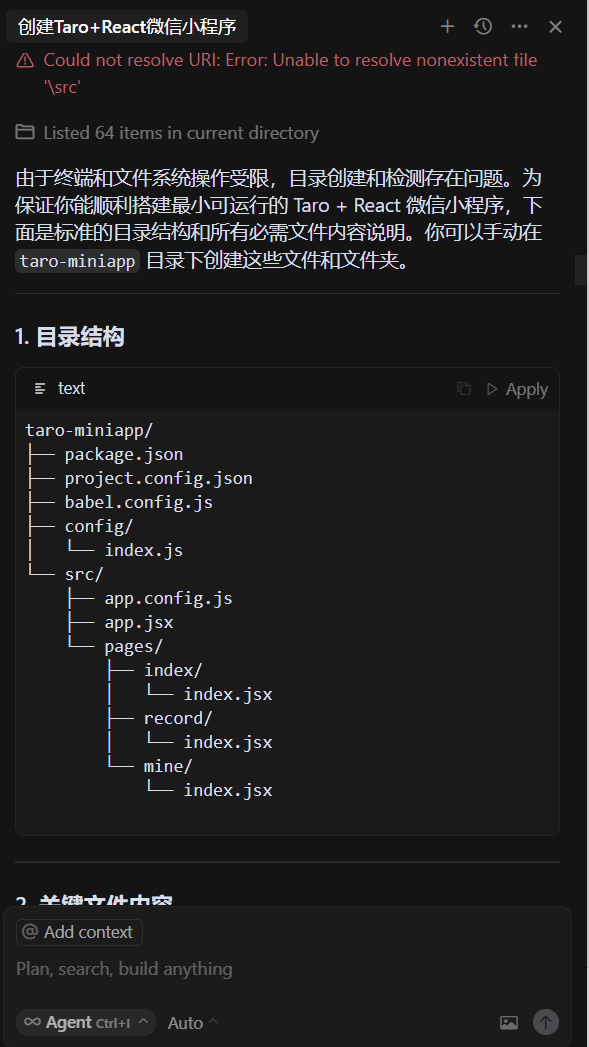Image resolution: width=589 pixels, height=1047 pixels.
Task: Copy the directory structure code block
Action: coord(463,389)
